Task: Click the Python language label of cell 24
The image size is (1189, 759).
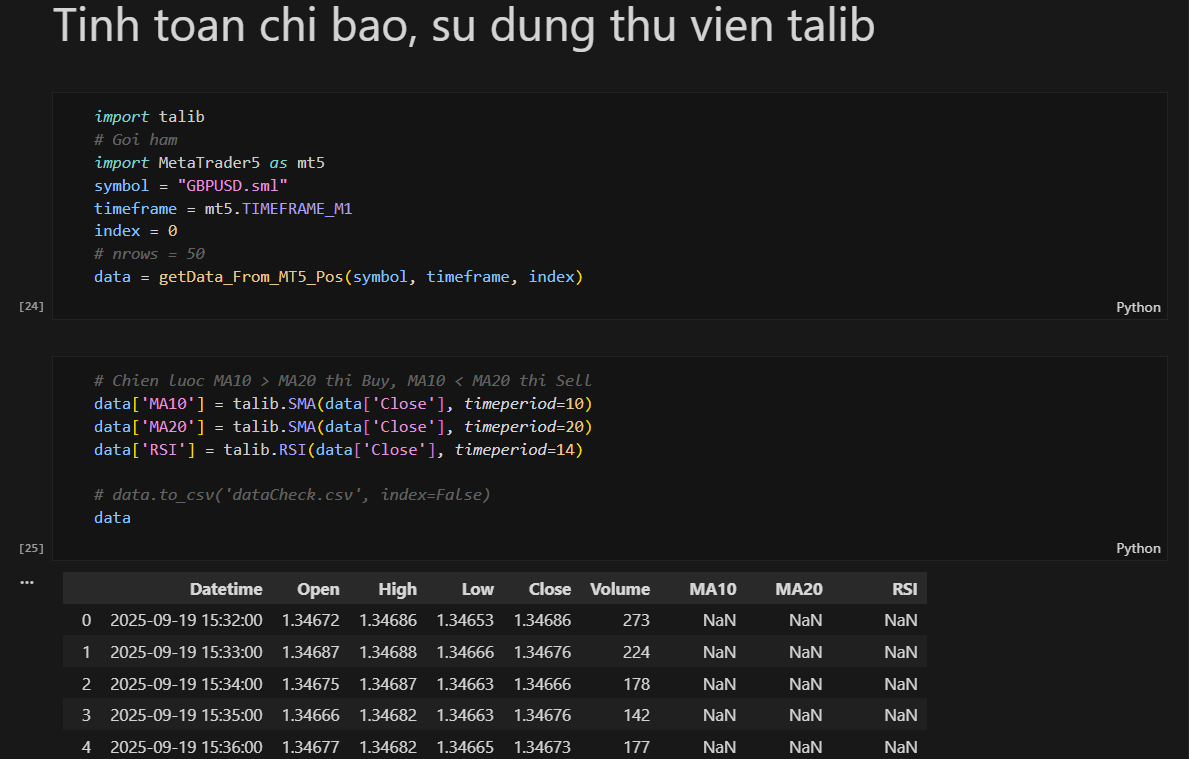Action: pyautogui.click(x=1138, y=307)
